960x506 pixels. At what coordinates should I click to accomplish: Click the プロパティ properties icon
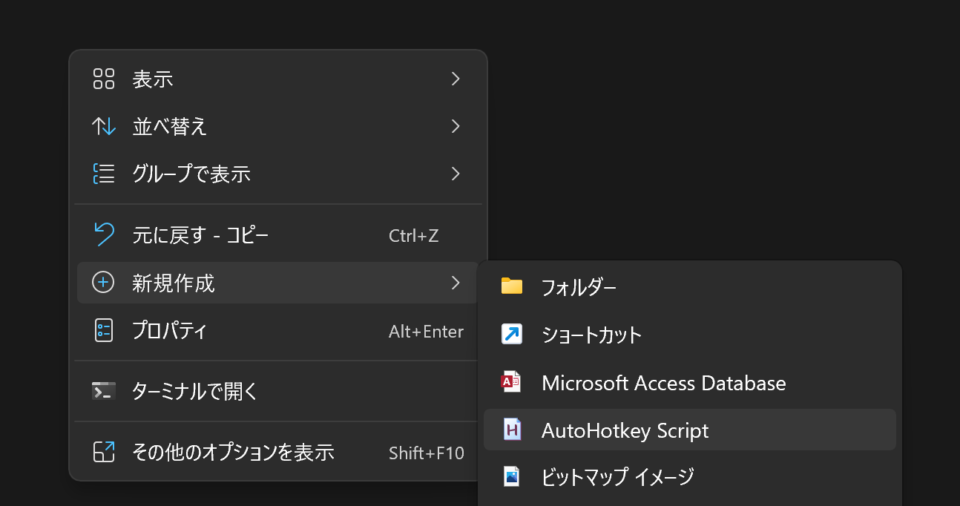tap(103, 331)
